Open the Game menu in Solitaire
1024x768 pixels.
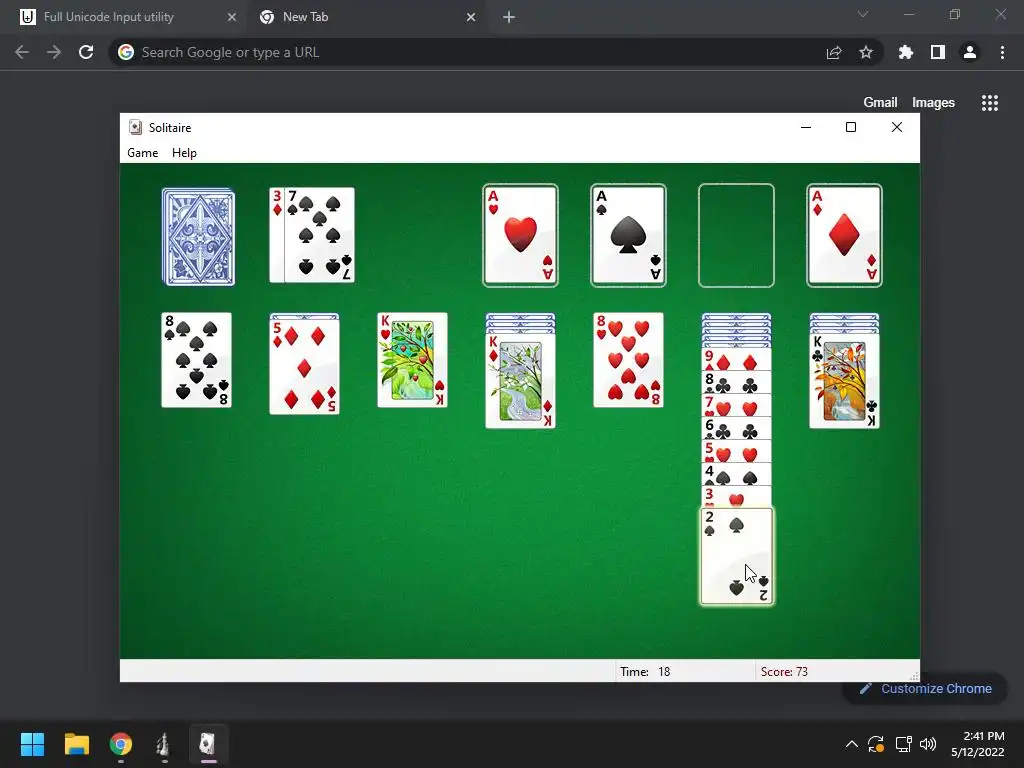point(142,153)
